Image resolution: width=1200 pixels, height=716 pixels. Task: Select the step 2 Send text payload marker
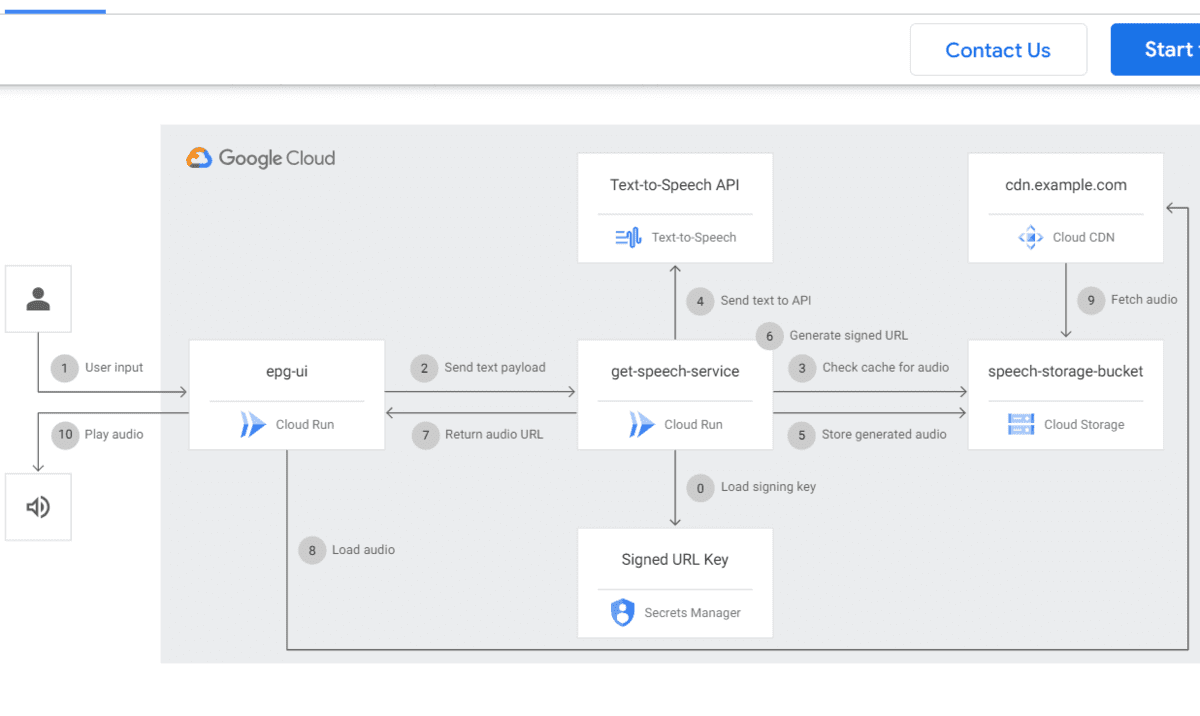point(424,368)
